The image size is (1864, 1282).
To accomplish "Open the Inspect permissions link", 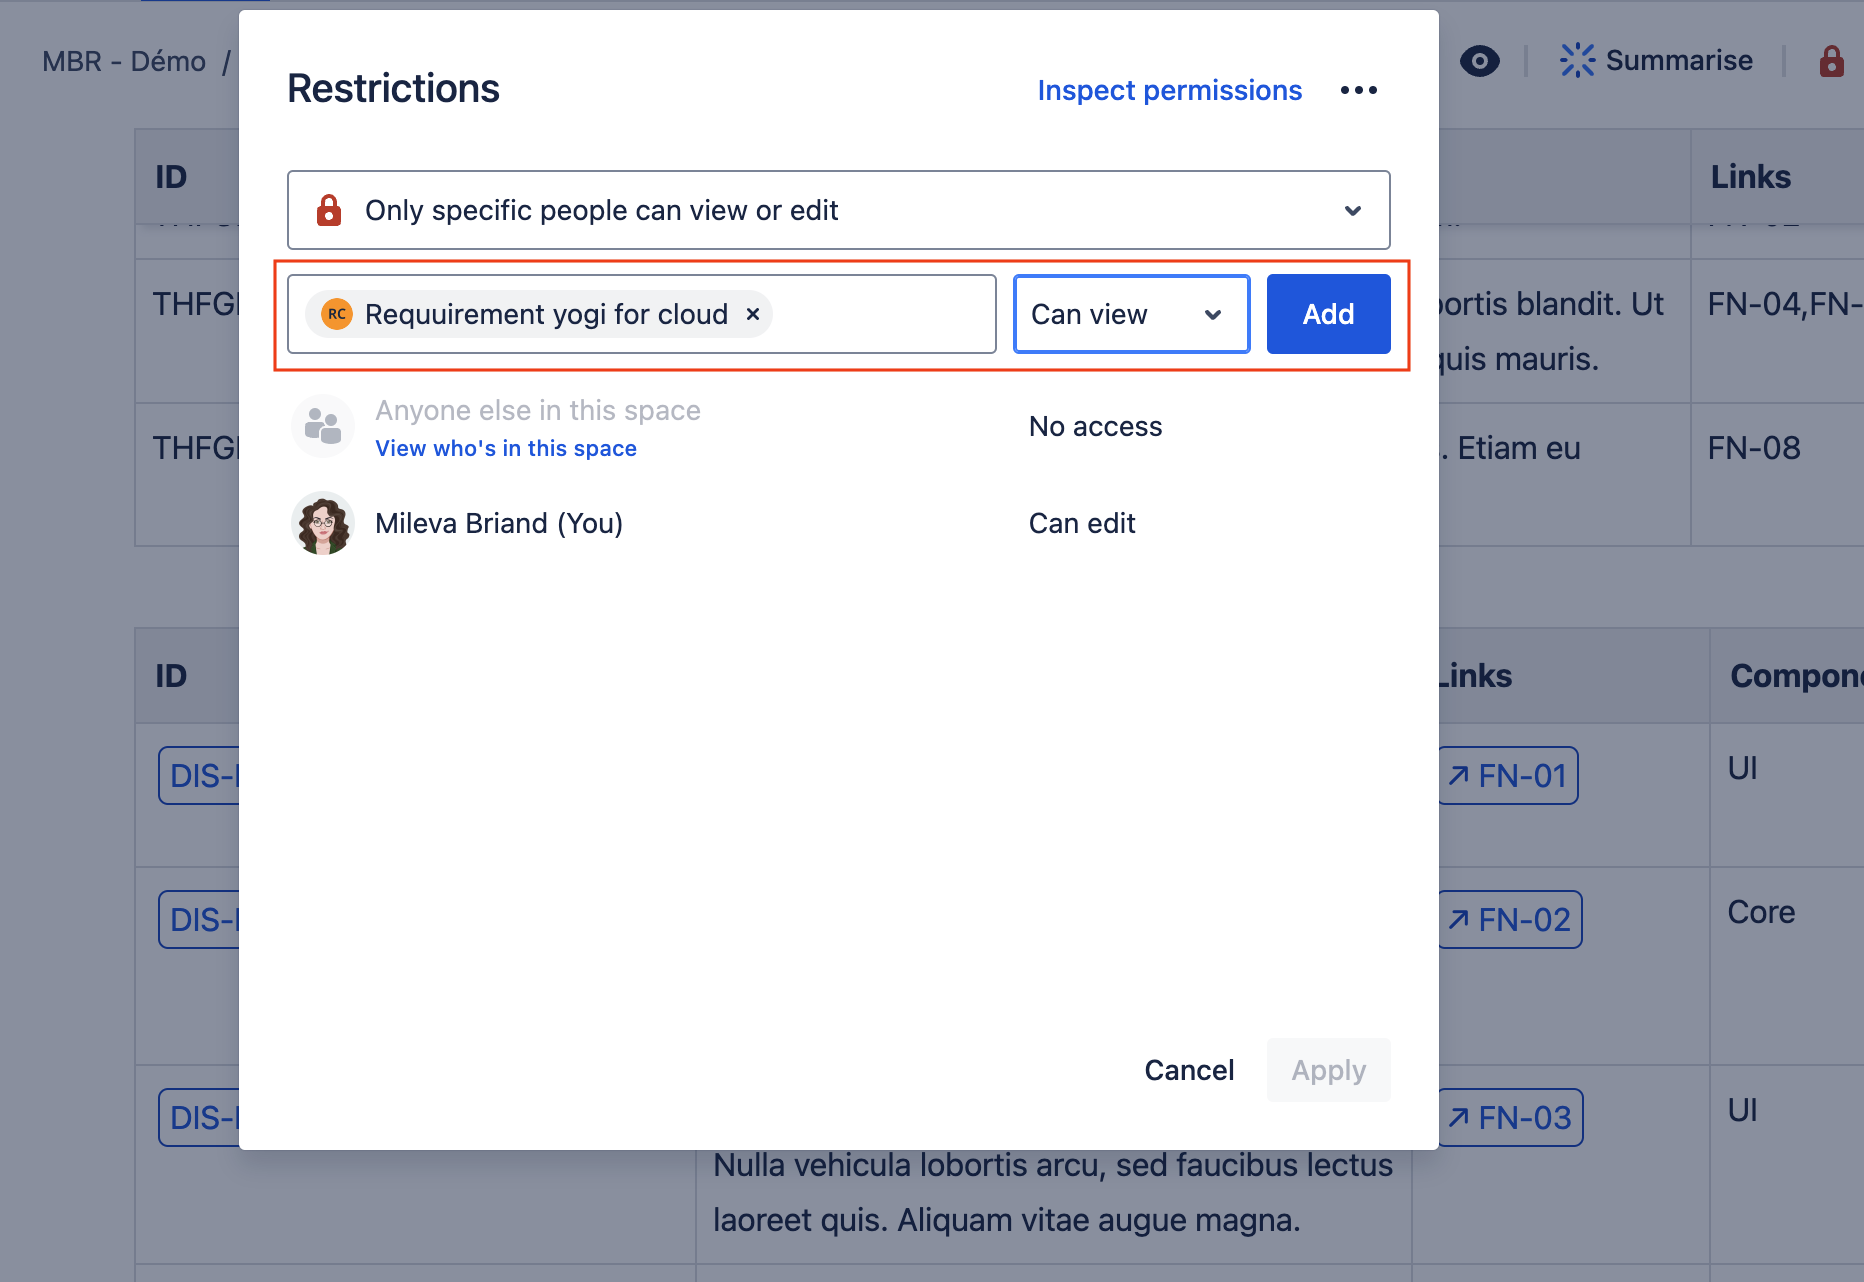I will point(1169,90).
